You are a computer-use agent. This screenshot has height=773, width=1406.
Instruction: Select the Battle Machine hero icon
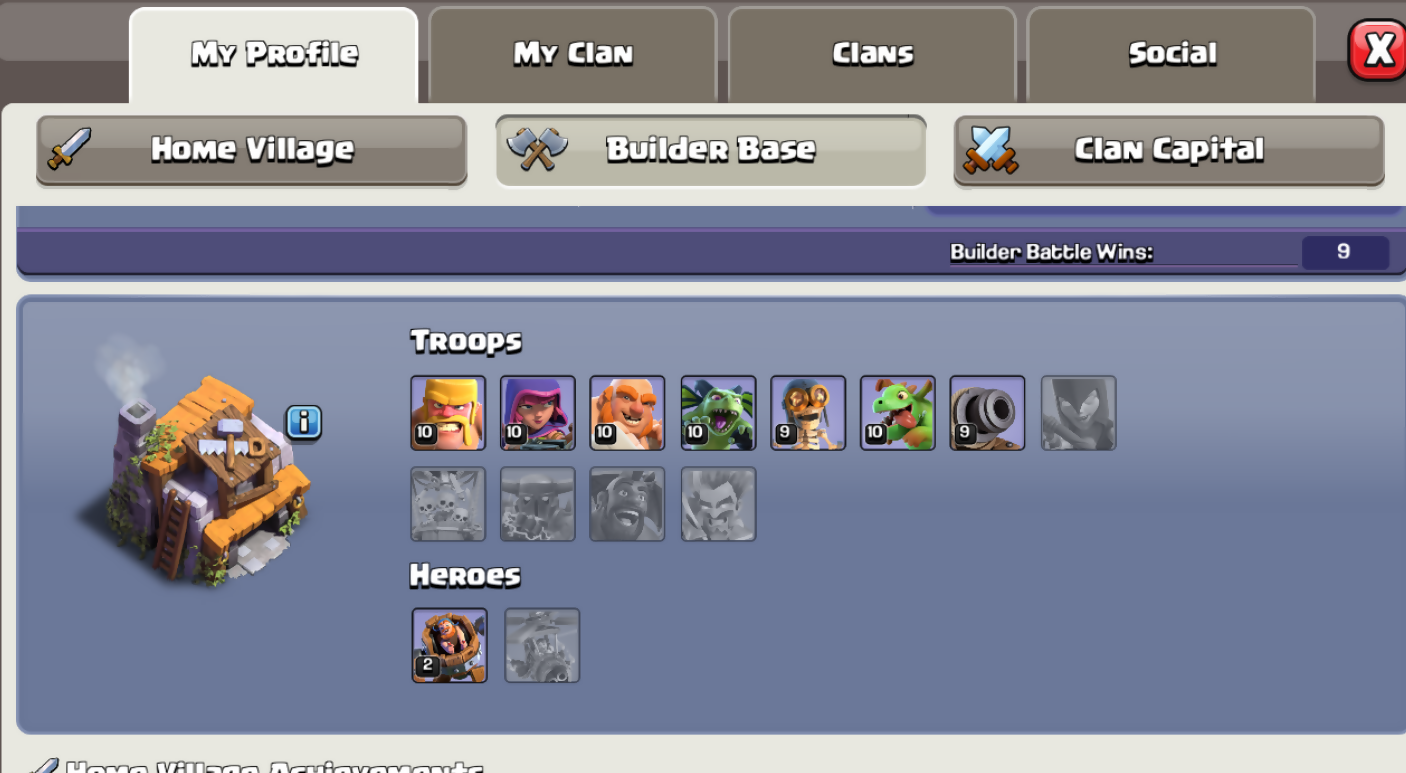click(x=450, y=646)
